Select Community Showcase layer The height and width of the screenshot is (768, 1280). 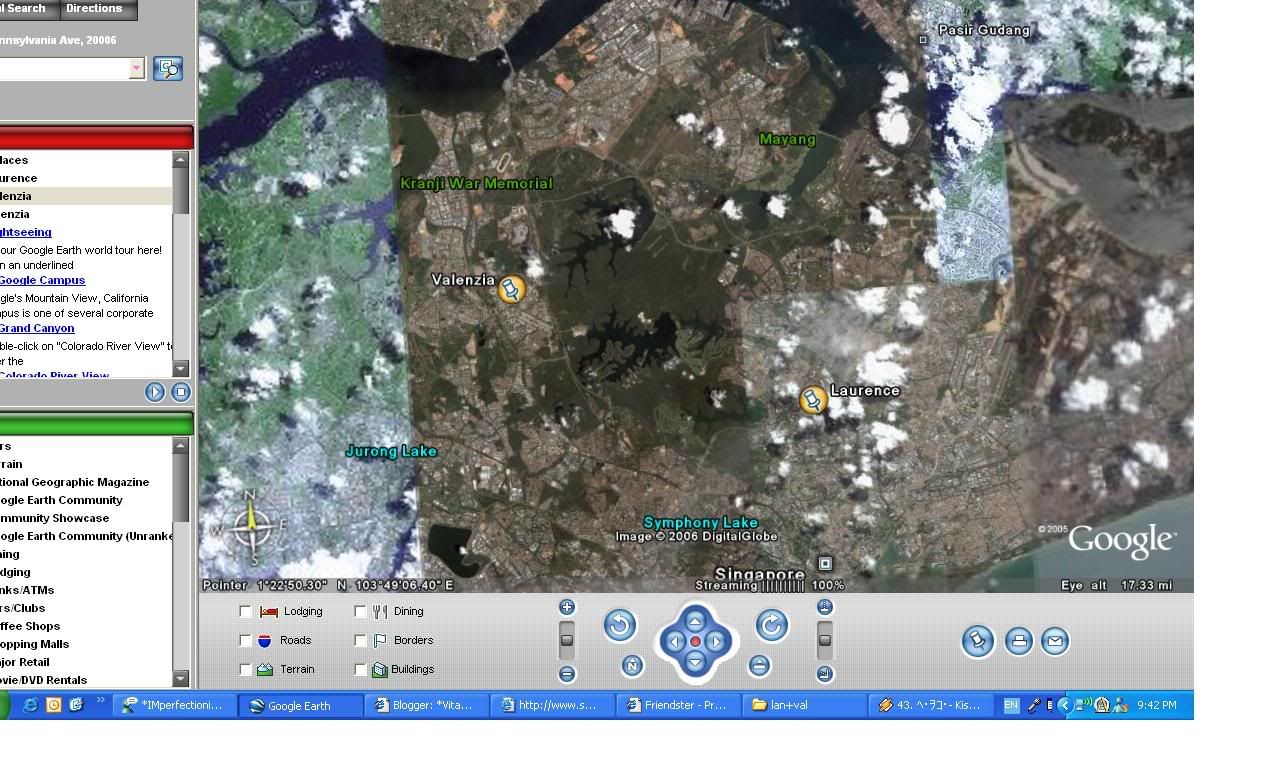54,518
